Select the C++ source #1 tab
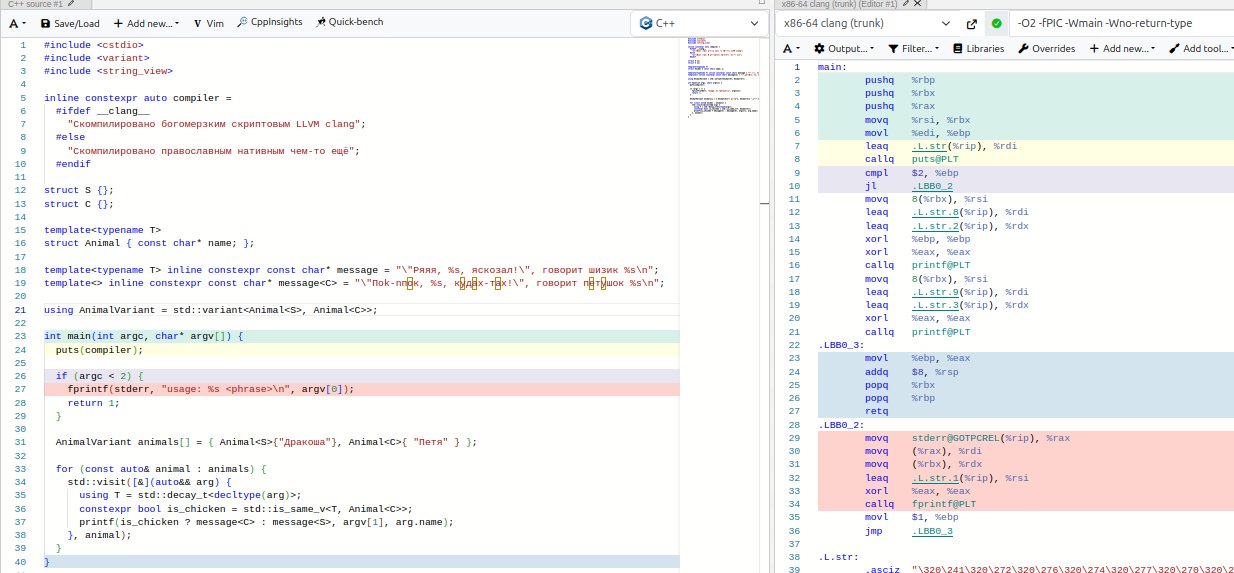Screen dimensions: 1234x573 tap(35, 4)
